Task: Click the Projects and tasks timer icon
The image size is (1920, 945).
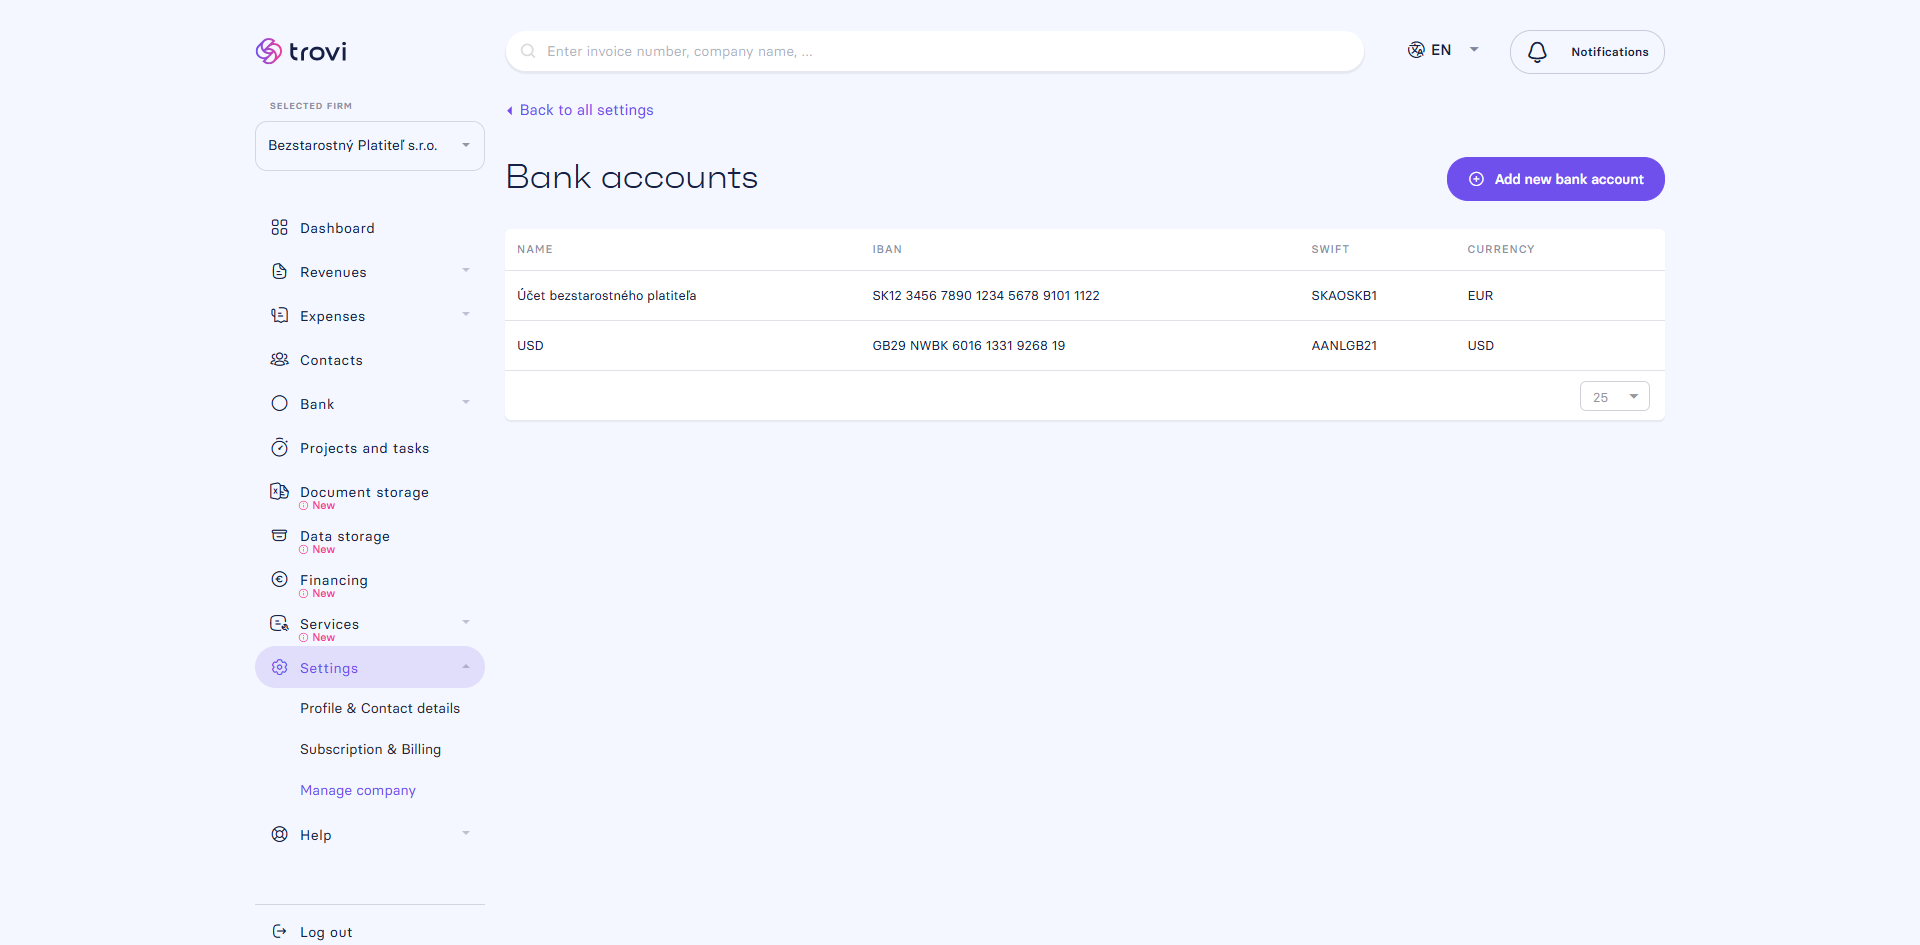Action: tap(279, 448)
